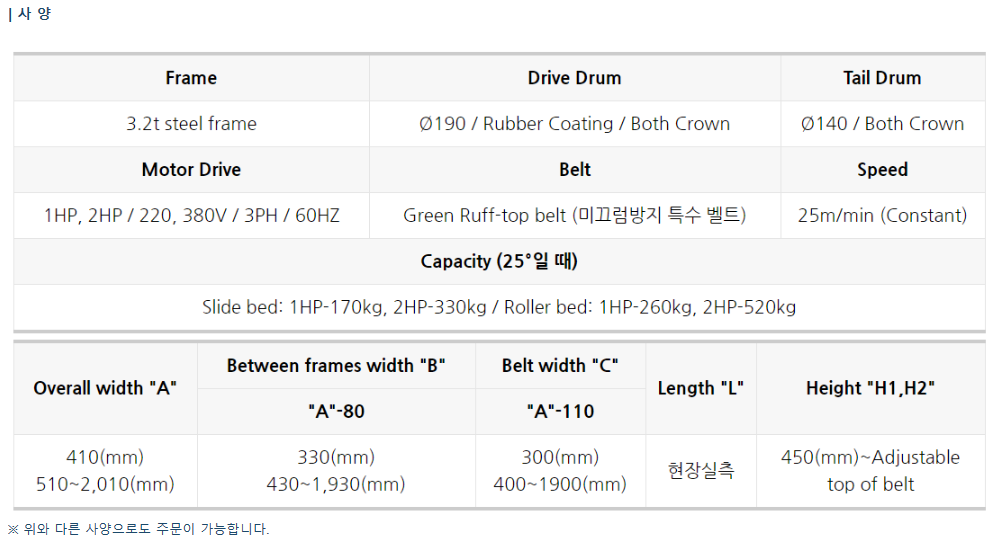Select the 3.2t steel frame cell
Image resolution: width=997 pixels, height=544 pixels.
tap(191, 124)
